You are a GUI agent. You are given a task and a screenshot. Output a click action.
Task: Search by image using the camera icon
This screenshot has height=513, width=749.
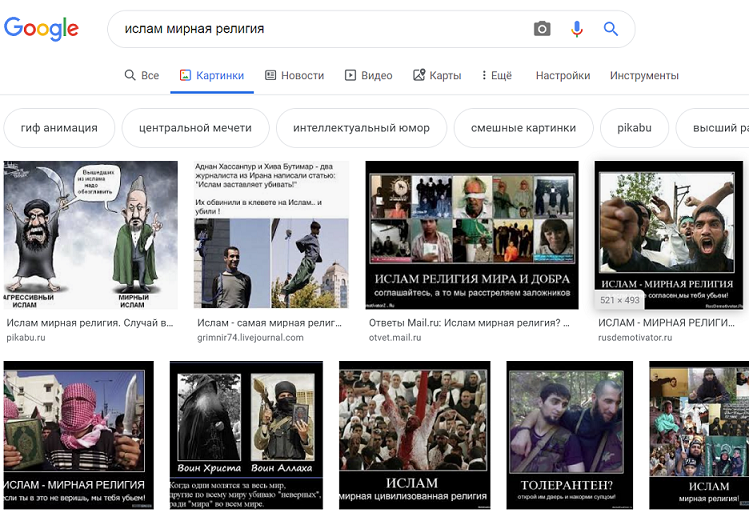(x=542, y=29)
